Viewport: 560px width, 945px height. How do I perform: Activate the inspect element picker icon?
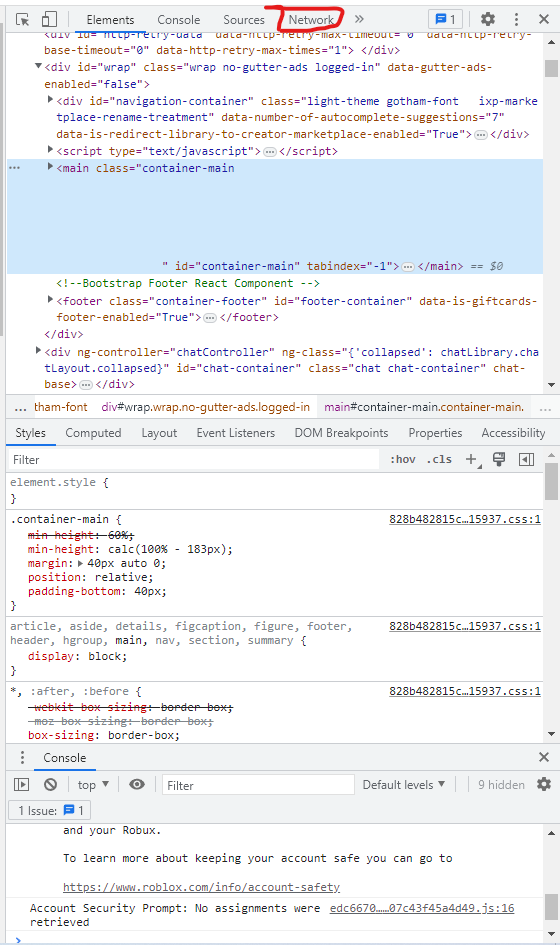[x=22, y=19]
